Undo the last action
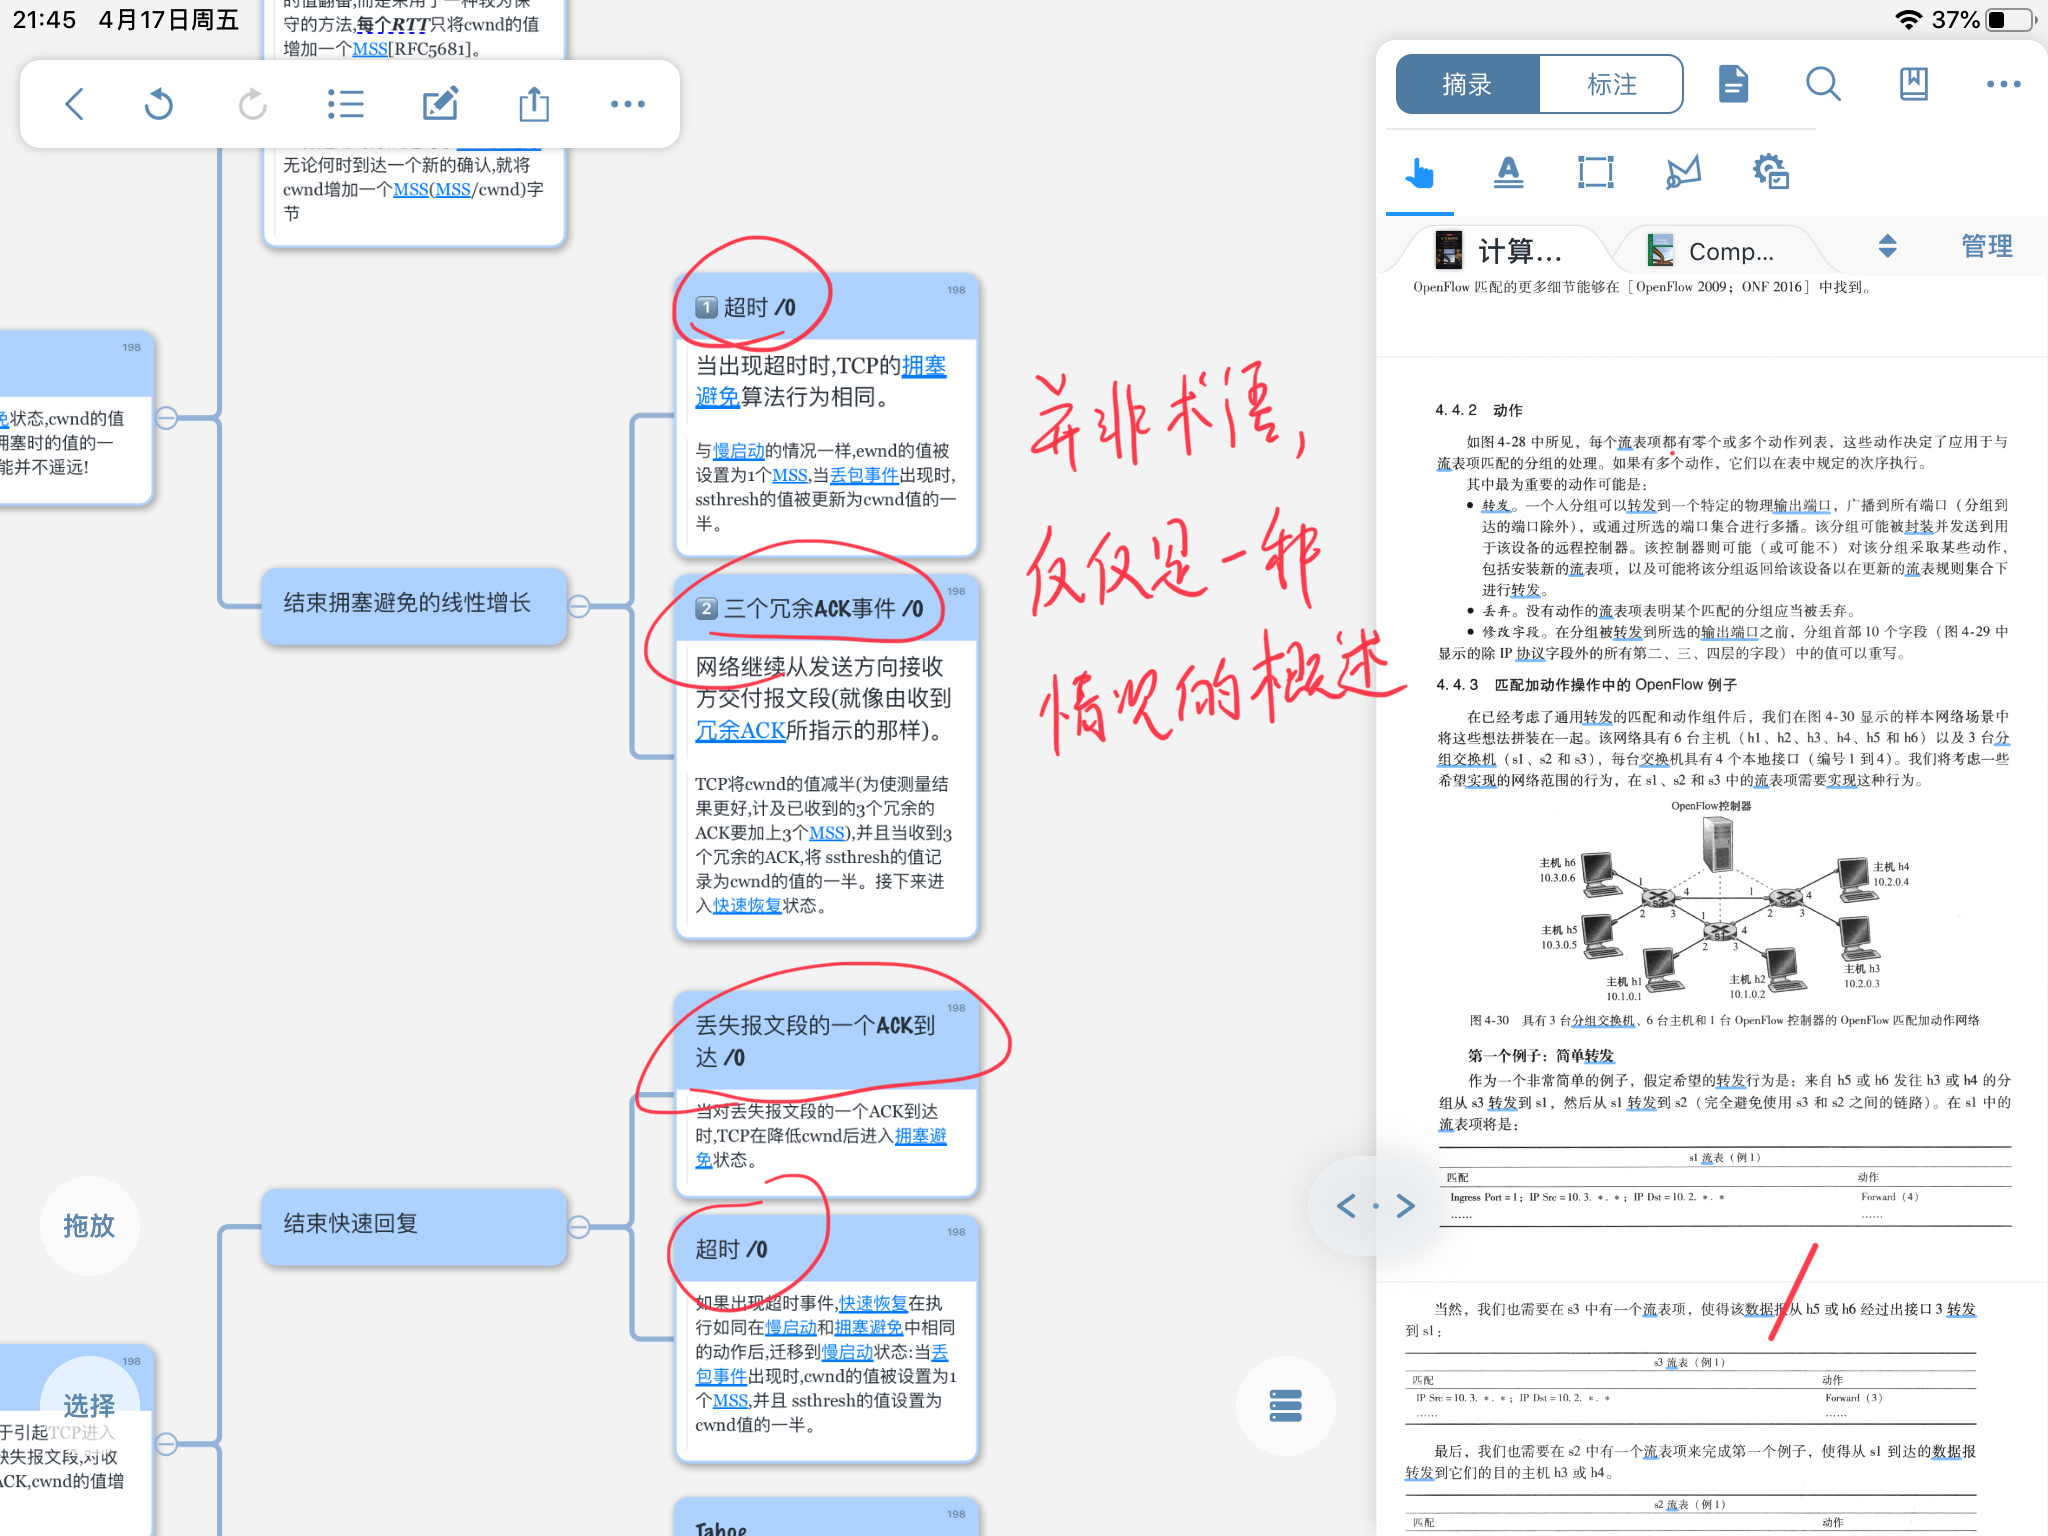2048x1536 pixels. [x=159, y=104]
